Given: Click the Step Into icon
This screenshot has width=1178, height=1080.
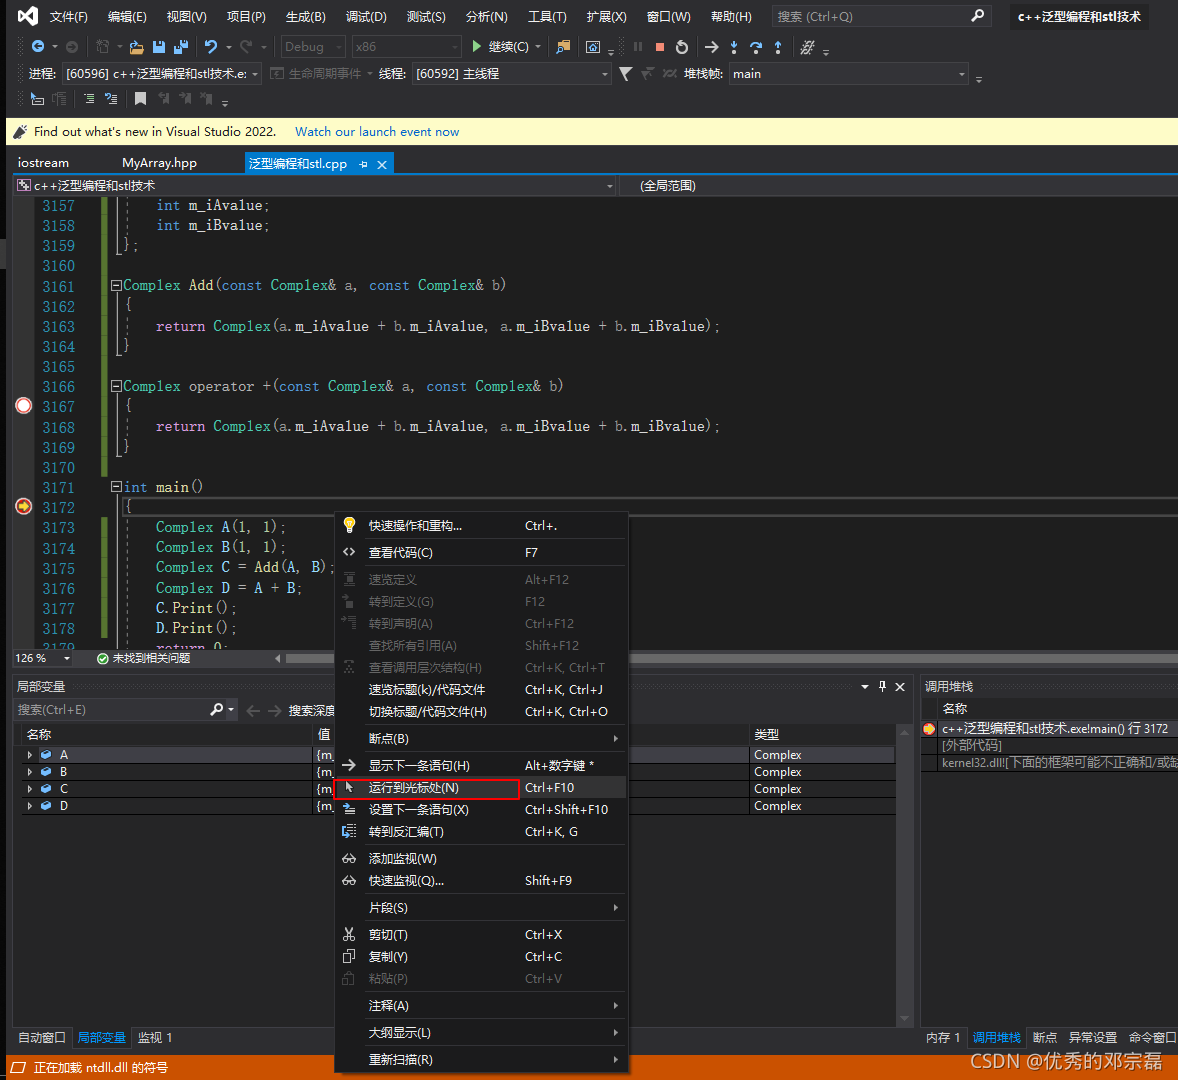Looking at the screenshot, I should [x=734, y=47].
